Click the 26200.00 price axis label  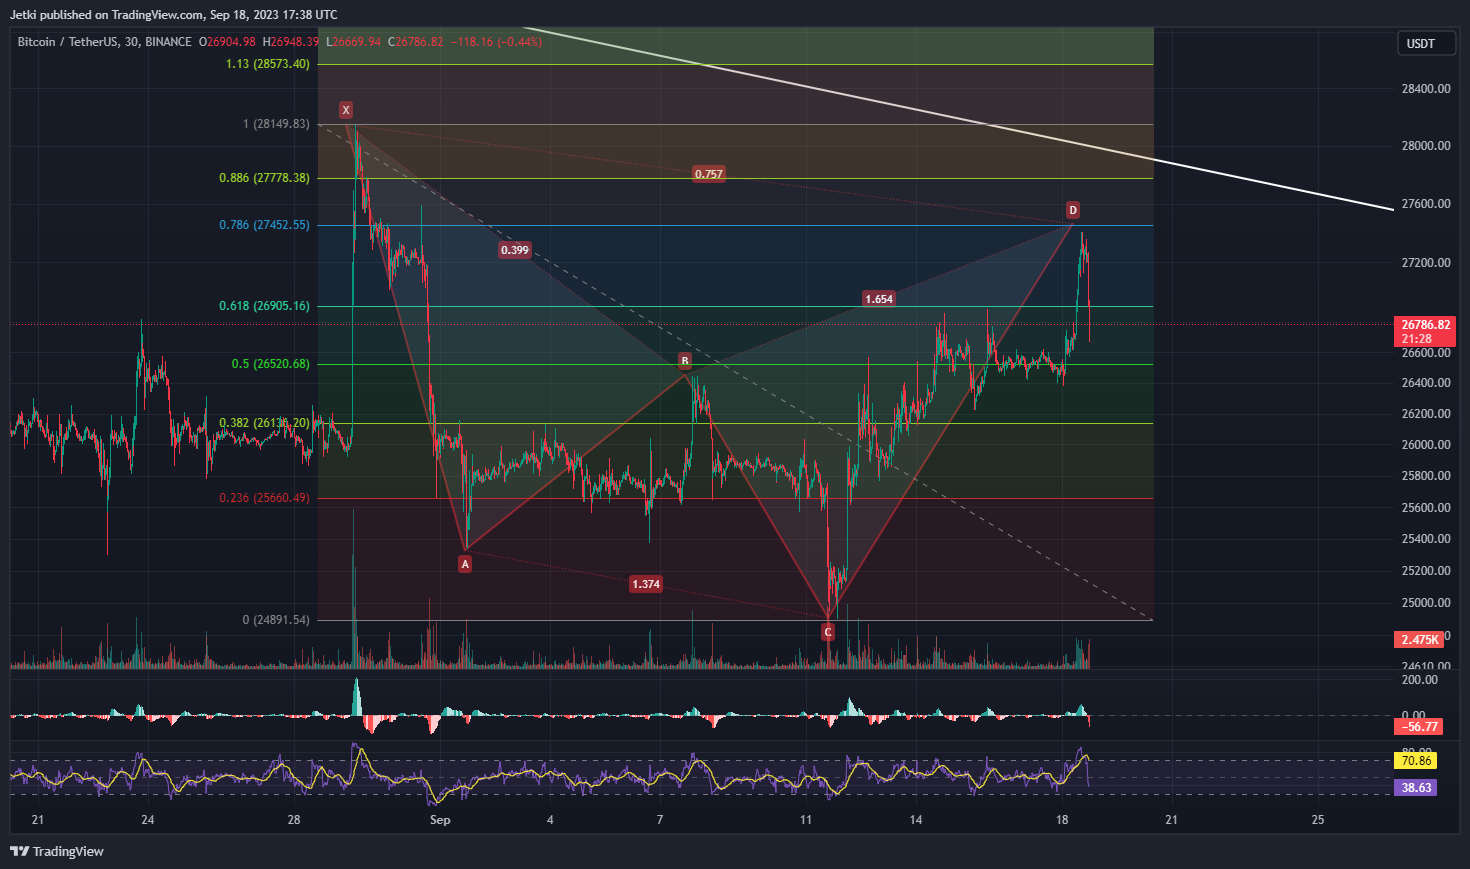point(1426,414)
